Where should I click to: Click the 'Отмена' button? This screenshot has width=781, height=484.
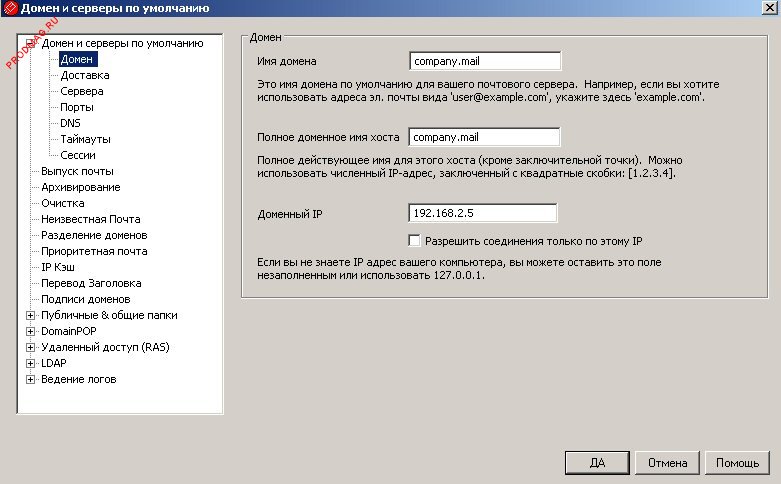click(x=667, y=463)
